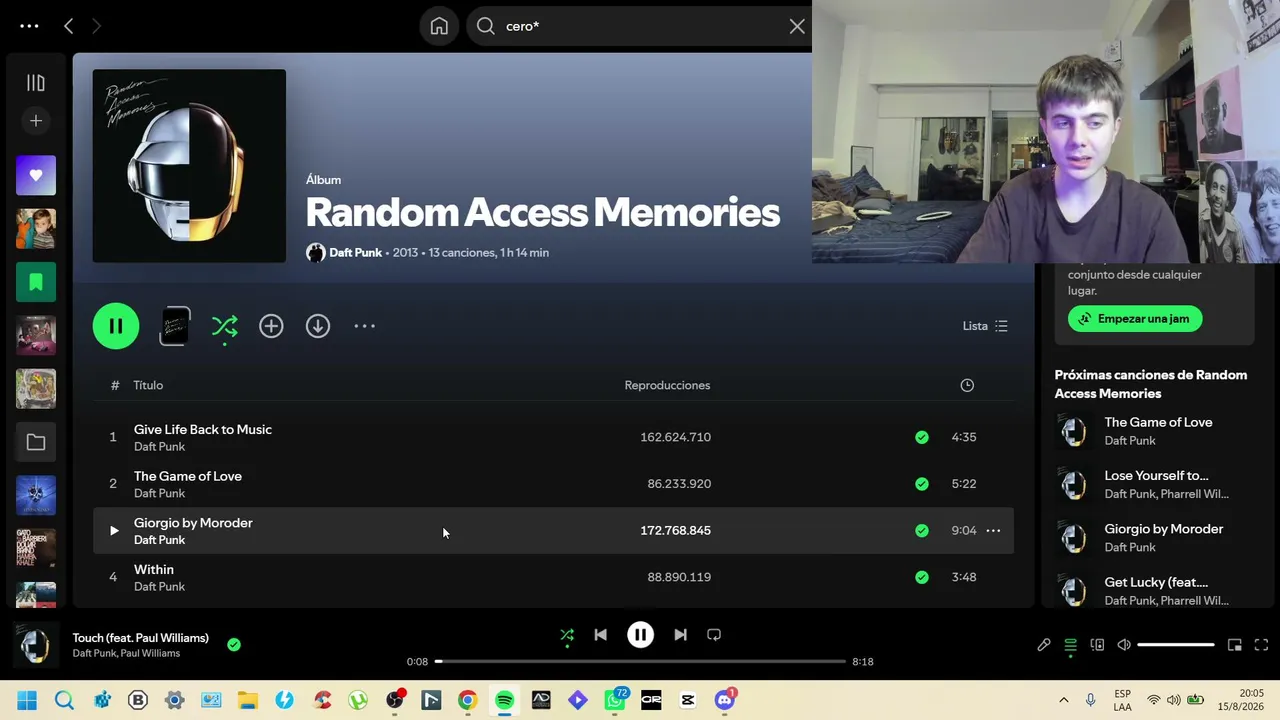Select the track 'The Game of Love' in the list

click(188, 477)
